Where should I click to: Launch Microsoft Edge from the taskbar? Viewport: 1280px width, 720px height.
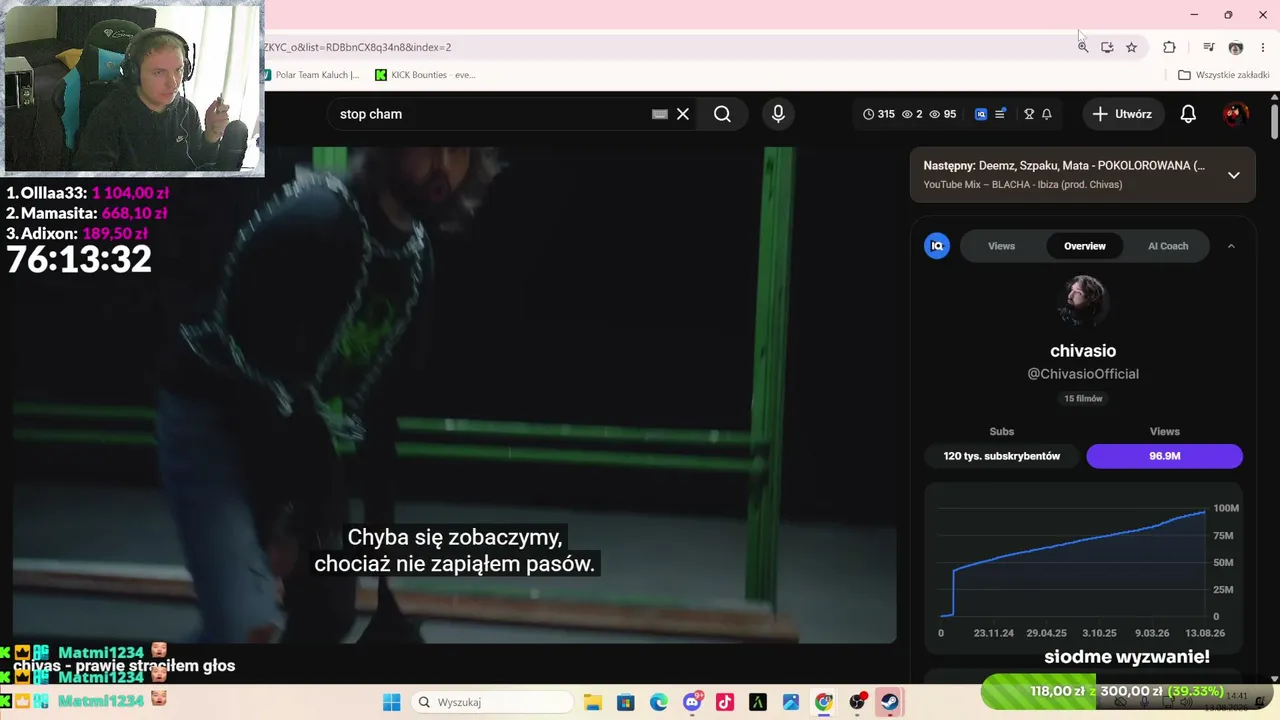(658, 702)
